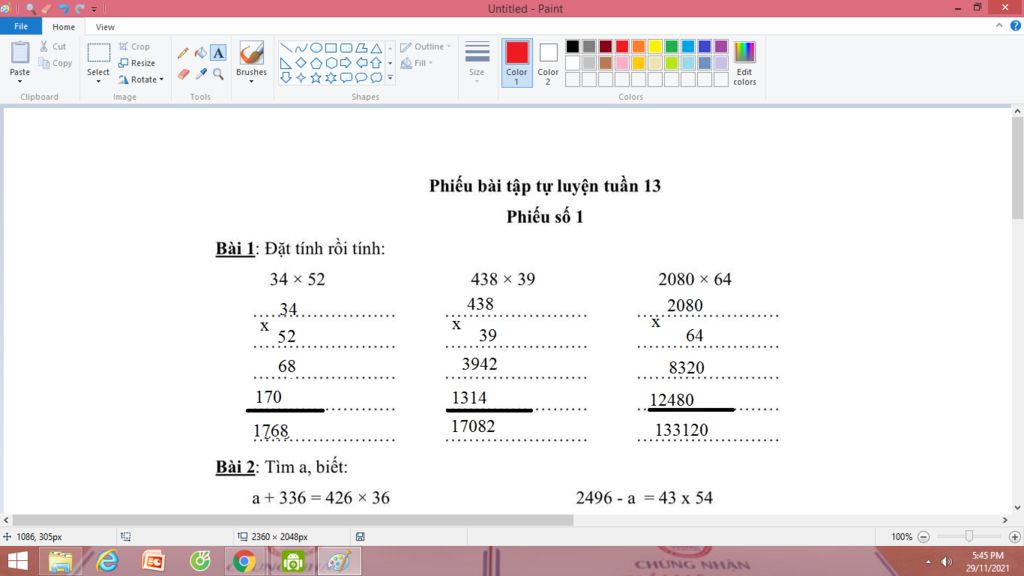This screenshot has width=1024, height=576.
Task: Open the shape Outline dropdown
Action: click(x=425, y=46)
